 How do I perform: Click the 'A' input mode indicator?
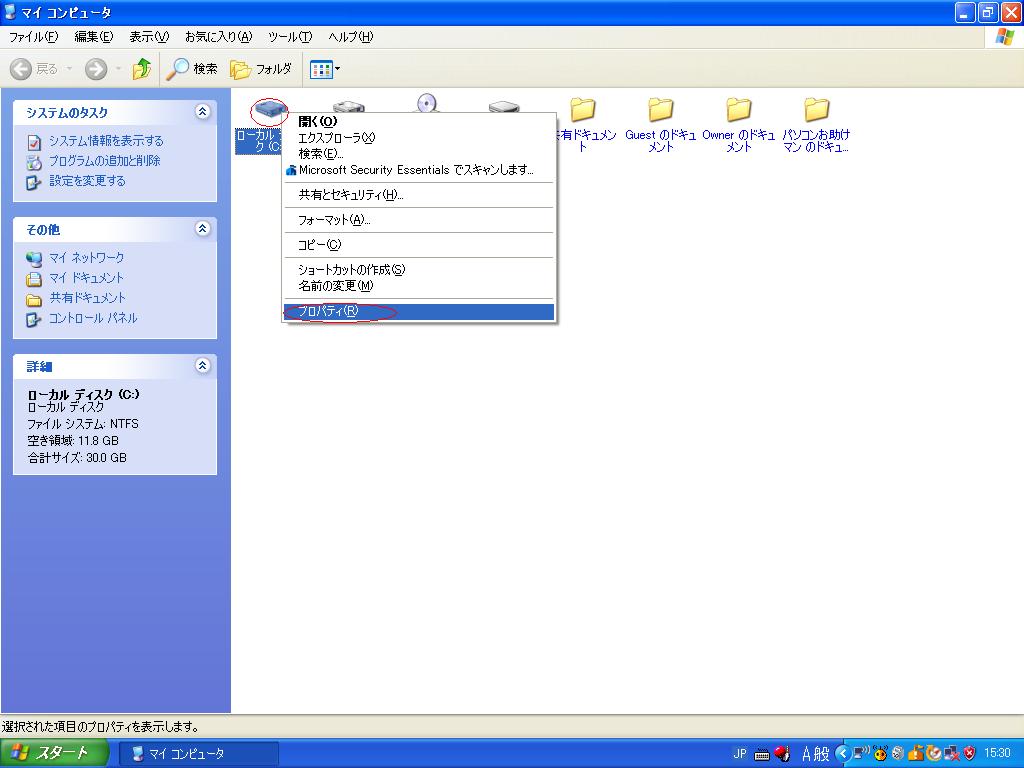(807, 754)
